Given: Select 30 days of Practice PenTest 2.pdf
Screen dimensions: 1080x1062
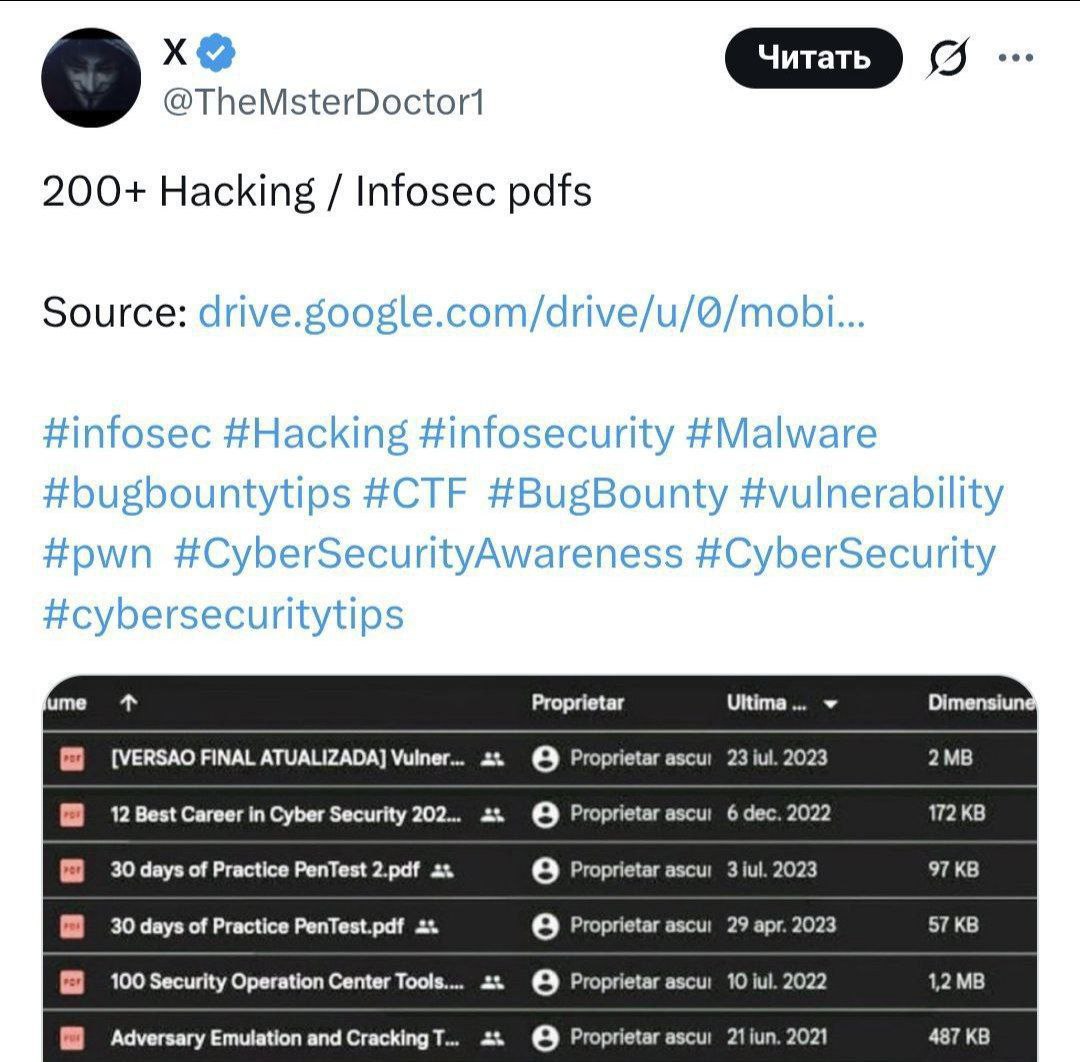Looking at the screenshot, I should pyautogui.click(x=264, y=870).
